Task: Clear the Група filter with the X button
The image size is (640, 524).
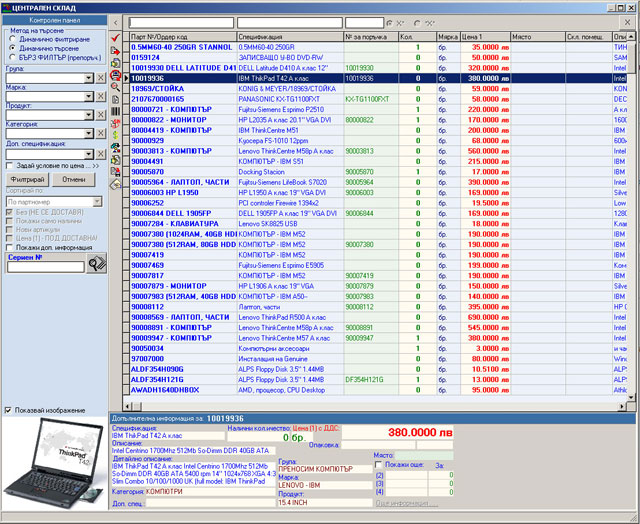Action: (100, 79)
